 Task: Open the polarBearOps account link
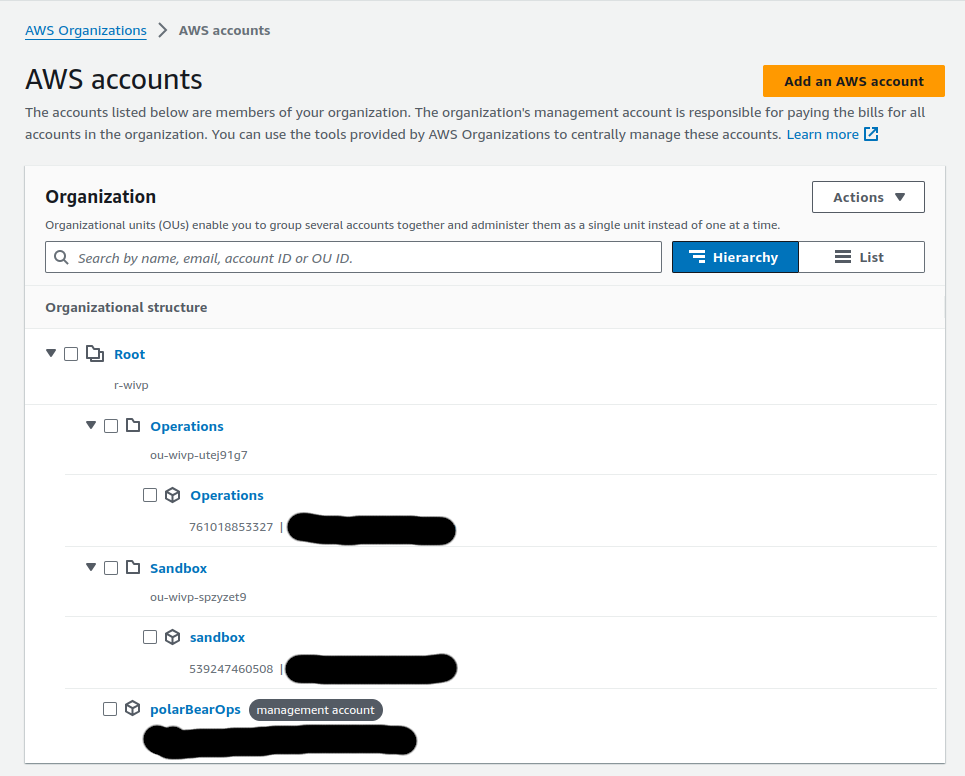[195, 710]
